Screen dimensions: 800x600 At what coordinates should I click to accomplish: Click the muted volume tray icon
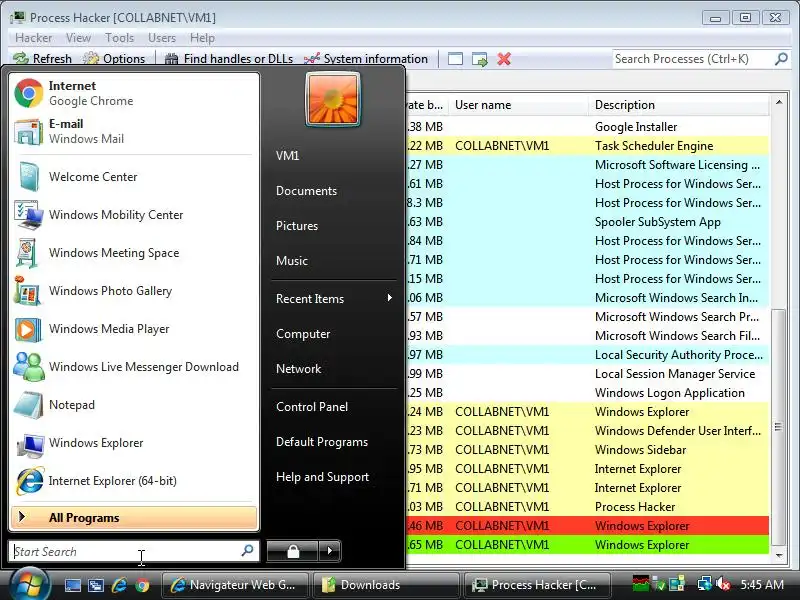point(723,584)
